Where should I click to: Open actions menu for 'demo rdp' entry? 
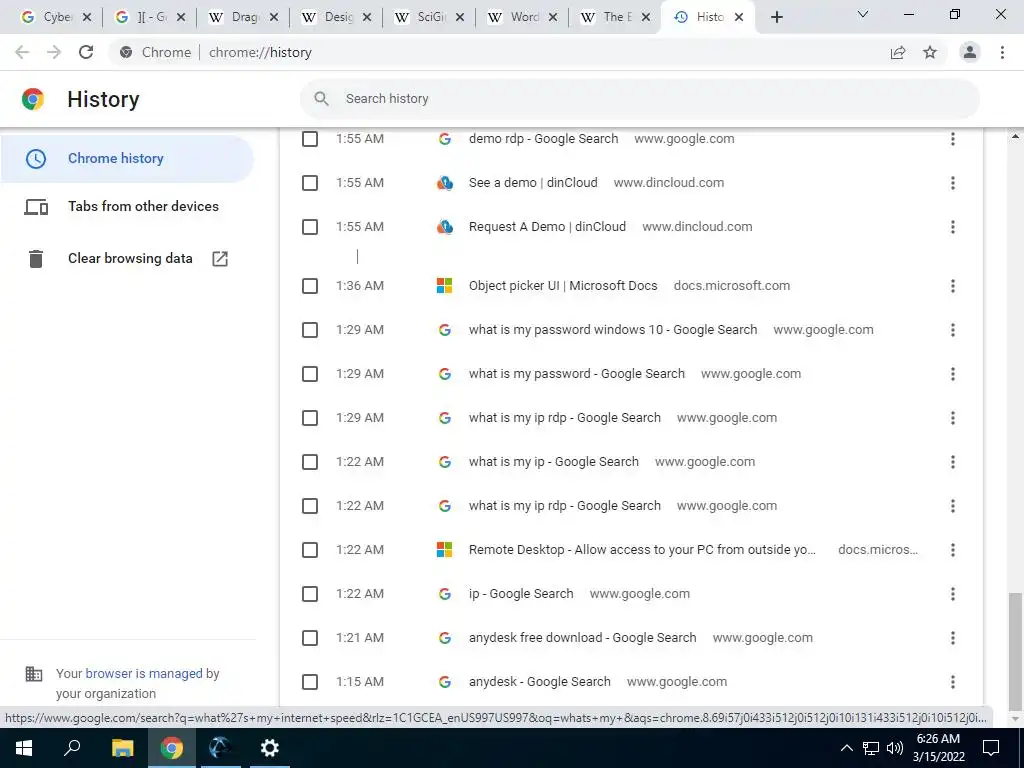953,139
